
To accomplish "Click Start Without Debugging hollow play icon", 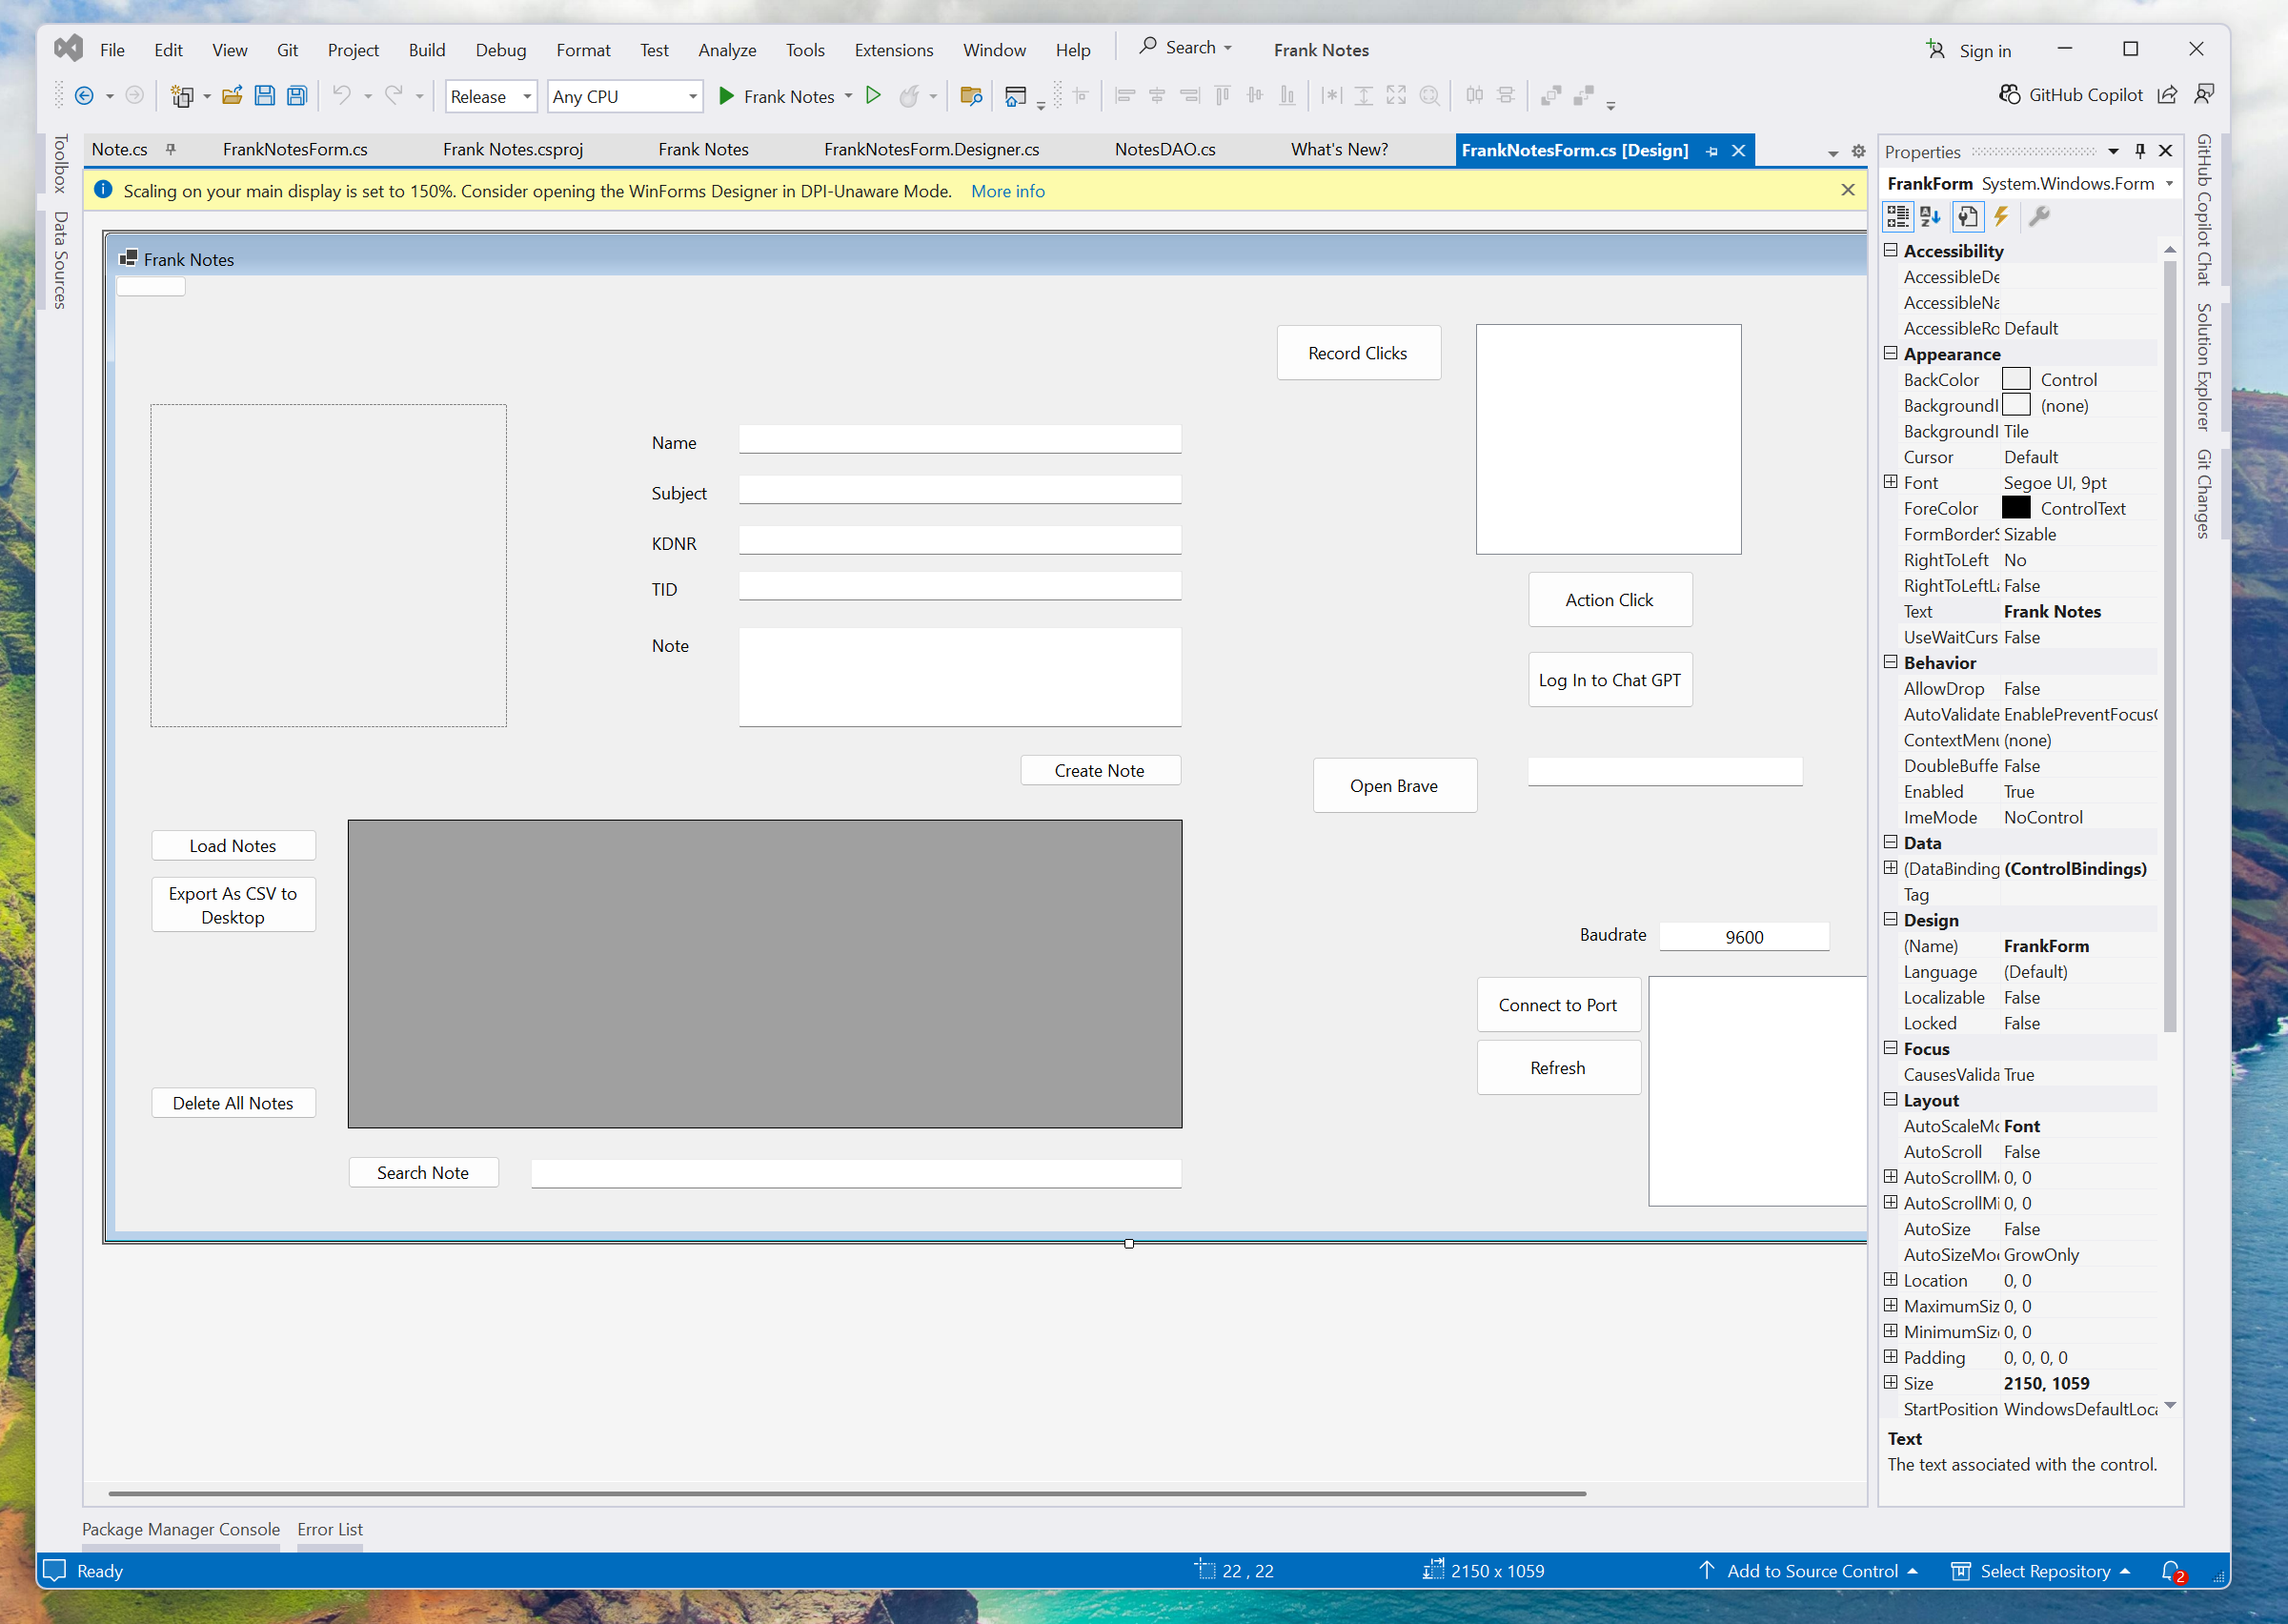I will [873, 96].
